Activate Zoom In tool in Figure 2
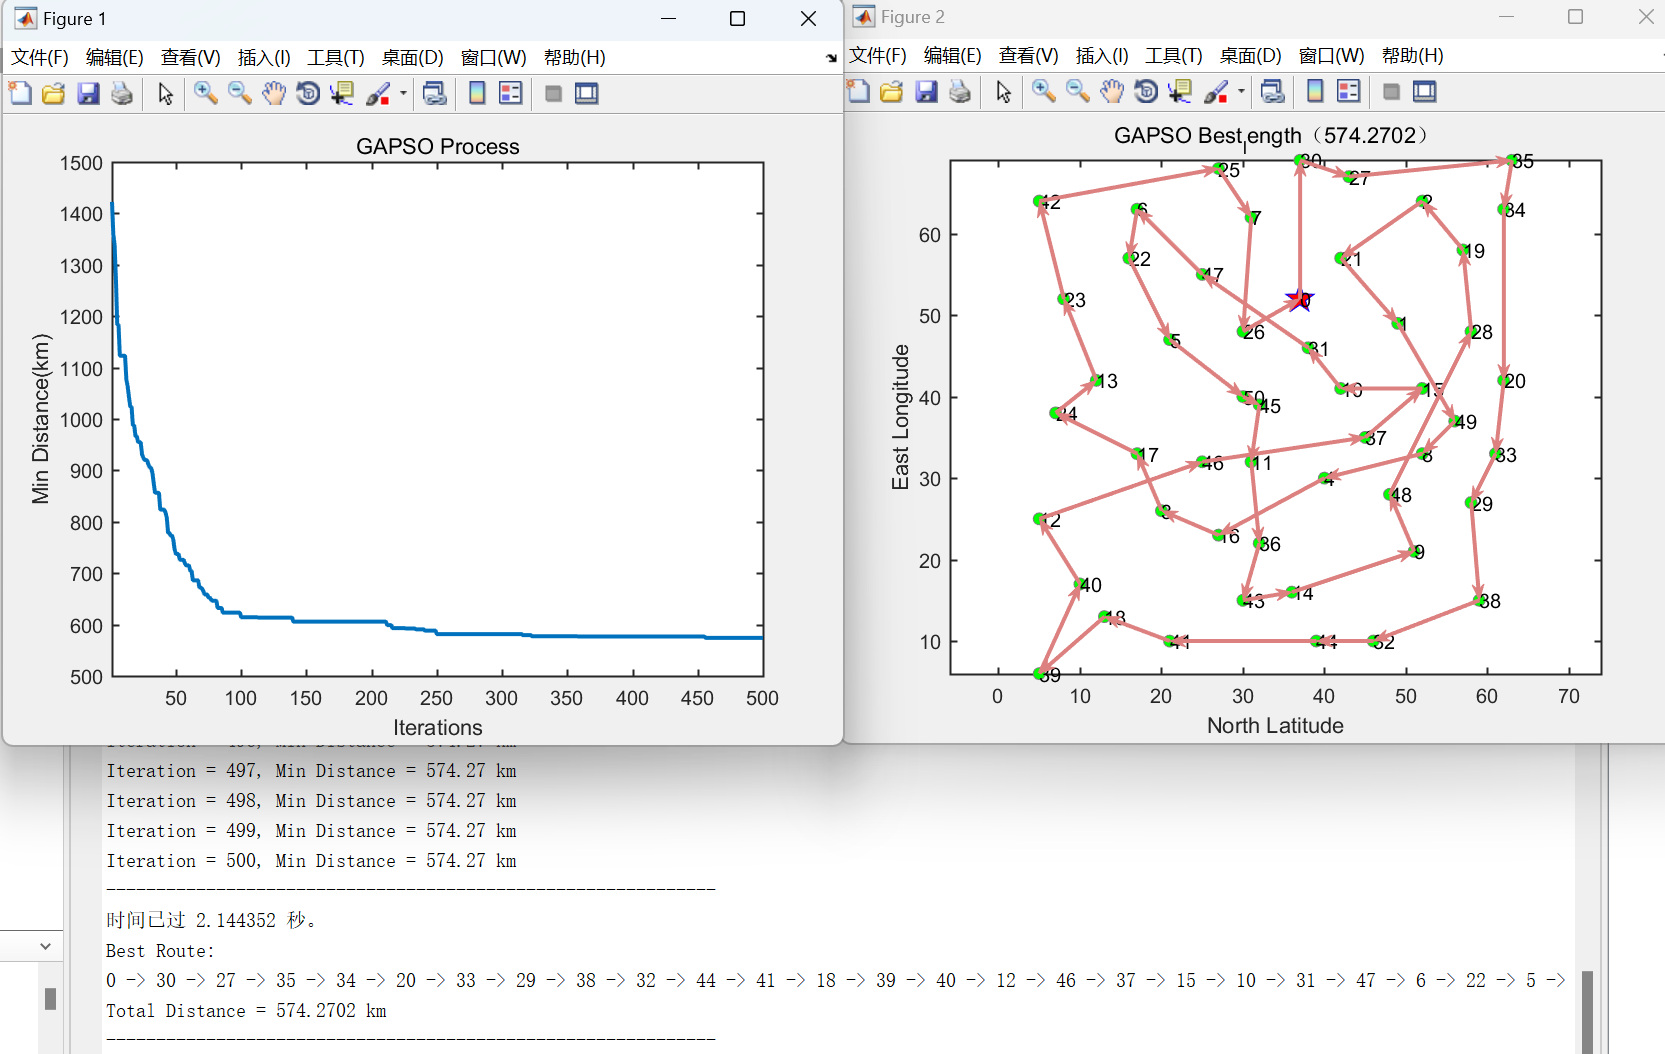 1044,92
